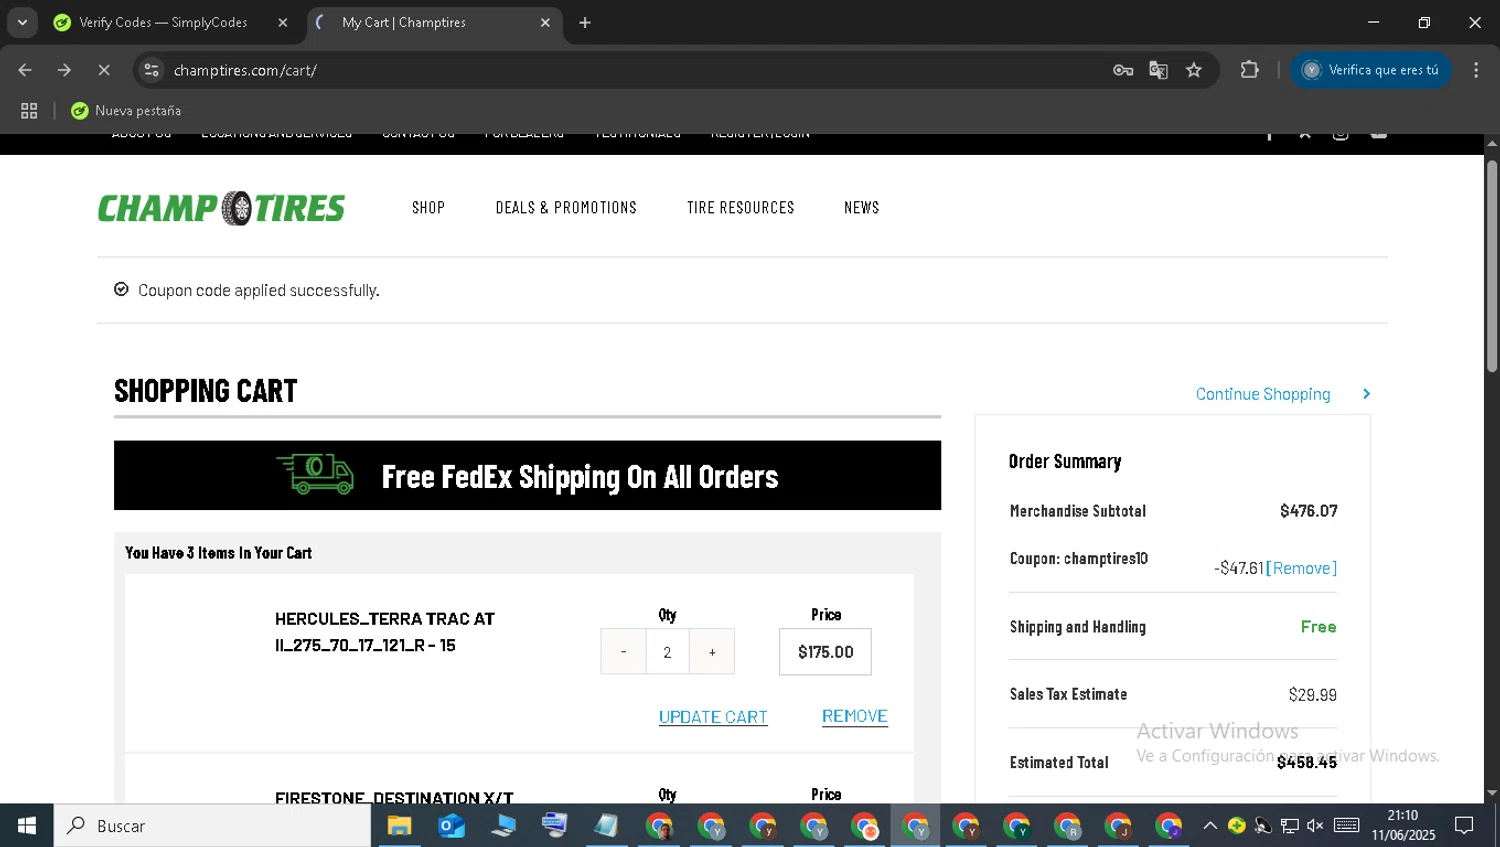Click the muted volume tray icon
The height and width of the screenshot is (847, 1500).
tap(1315, 826)
